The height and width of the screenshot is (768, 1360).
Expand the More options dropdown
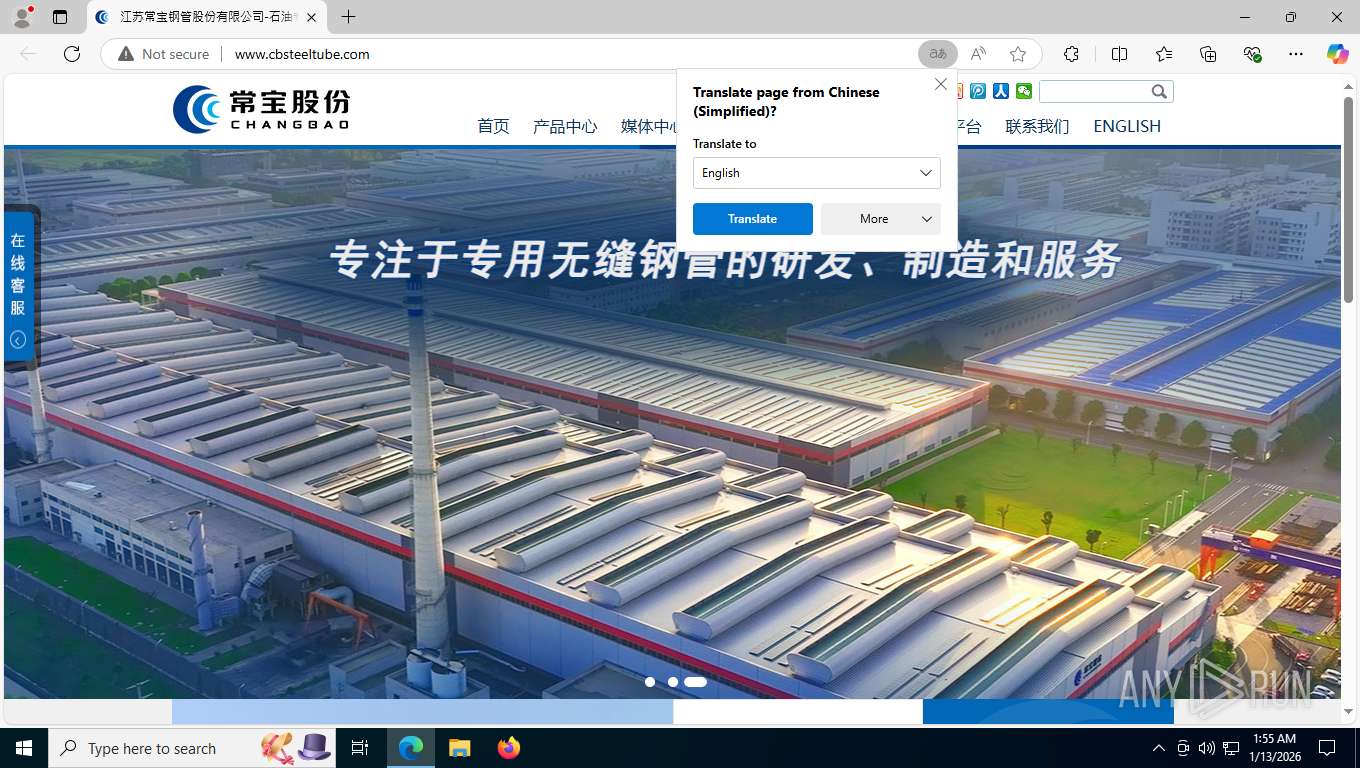881,219
